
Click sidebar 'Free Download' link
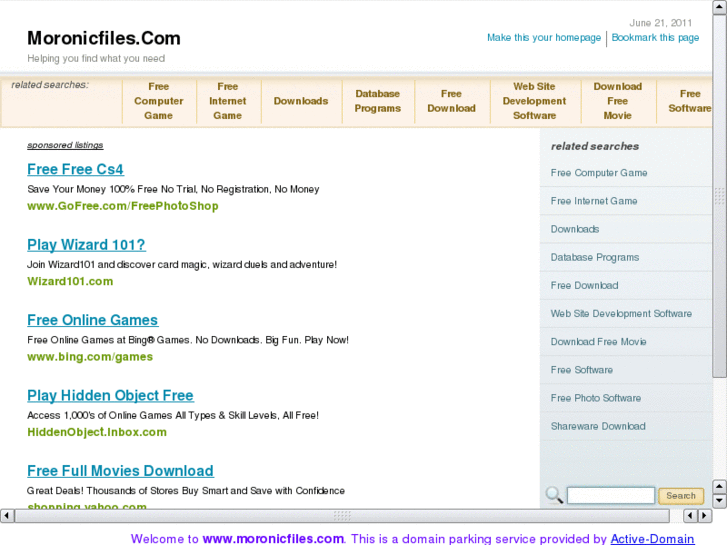[x=584, y=286]
